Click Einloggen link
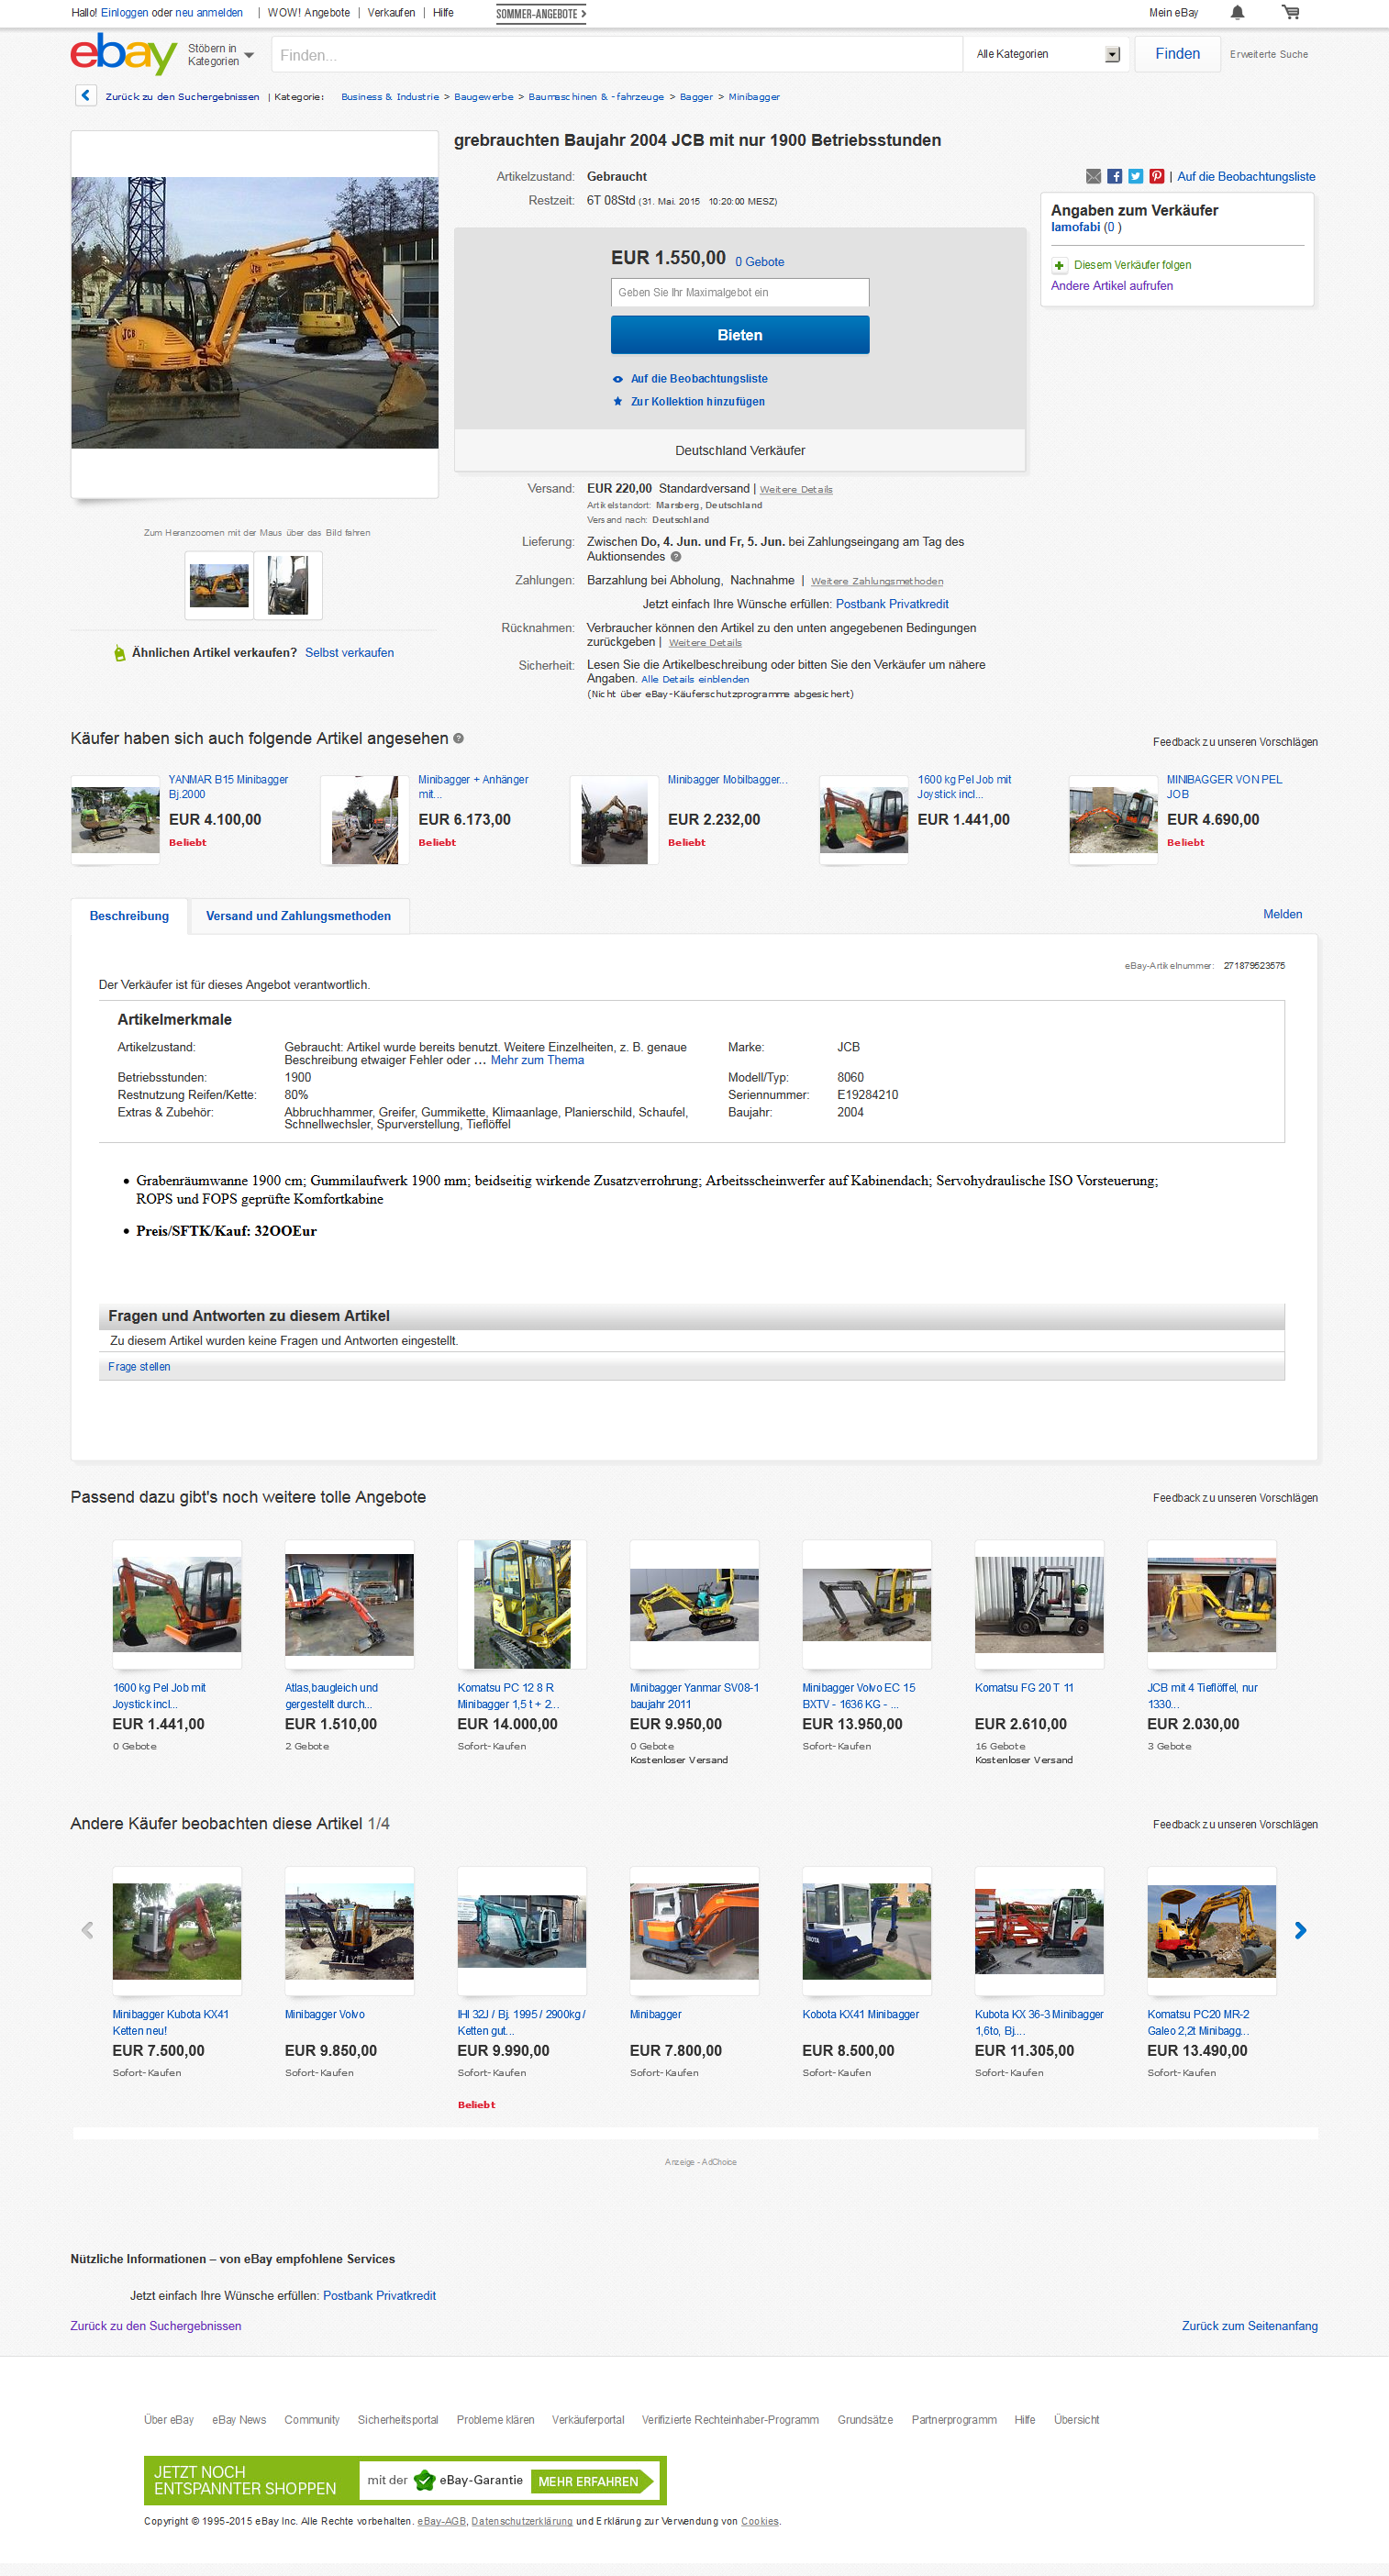This screenshot has height=2576, width=1389. coord(124,13)
